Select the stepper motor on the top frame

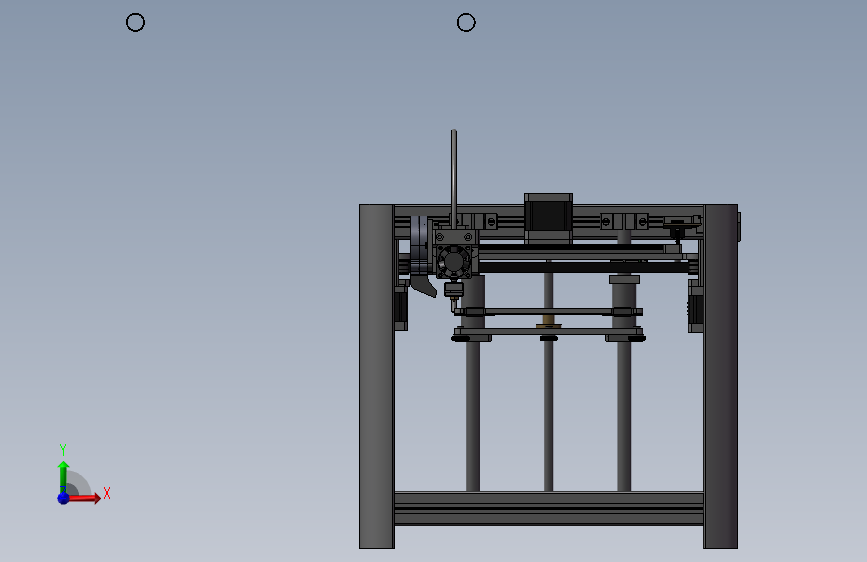tap(548, 218)
